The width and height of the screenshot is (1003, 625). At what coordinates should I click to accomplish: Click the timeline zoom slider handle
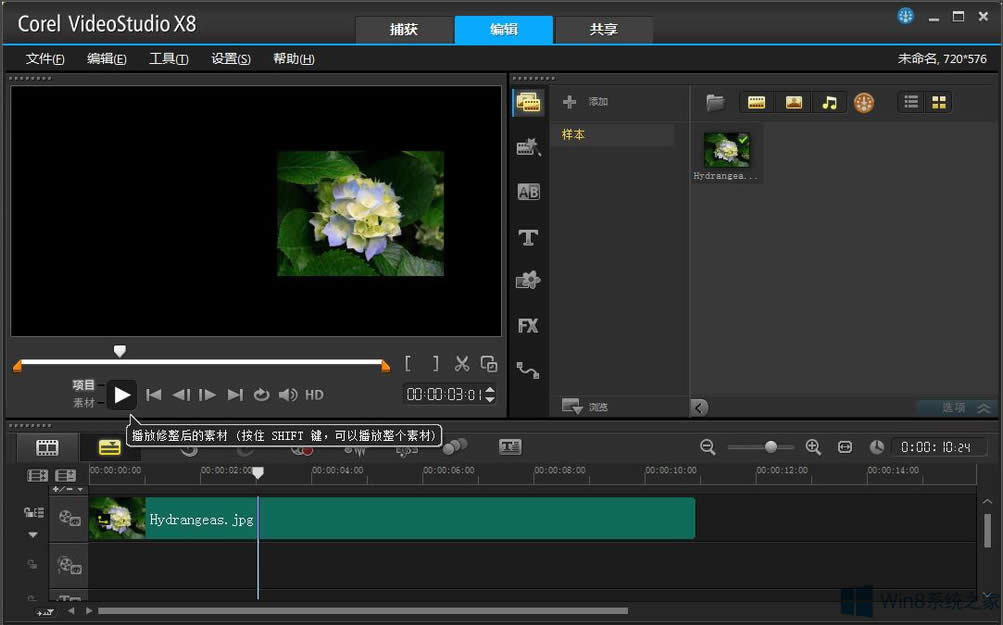pyautogui.click(x=771, y=447)
